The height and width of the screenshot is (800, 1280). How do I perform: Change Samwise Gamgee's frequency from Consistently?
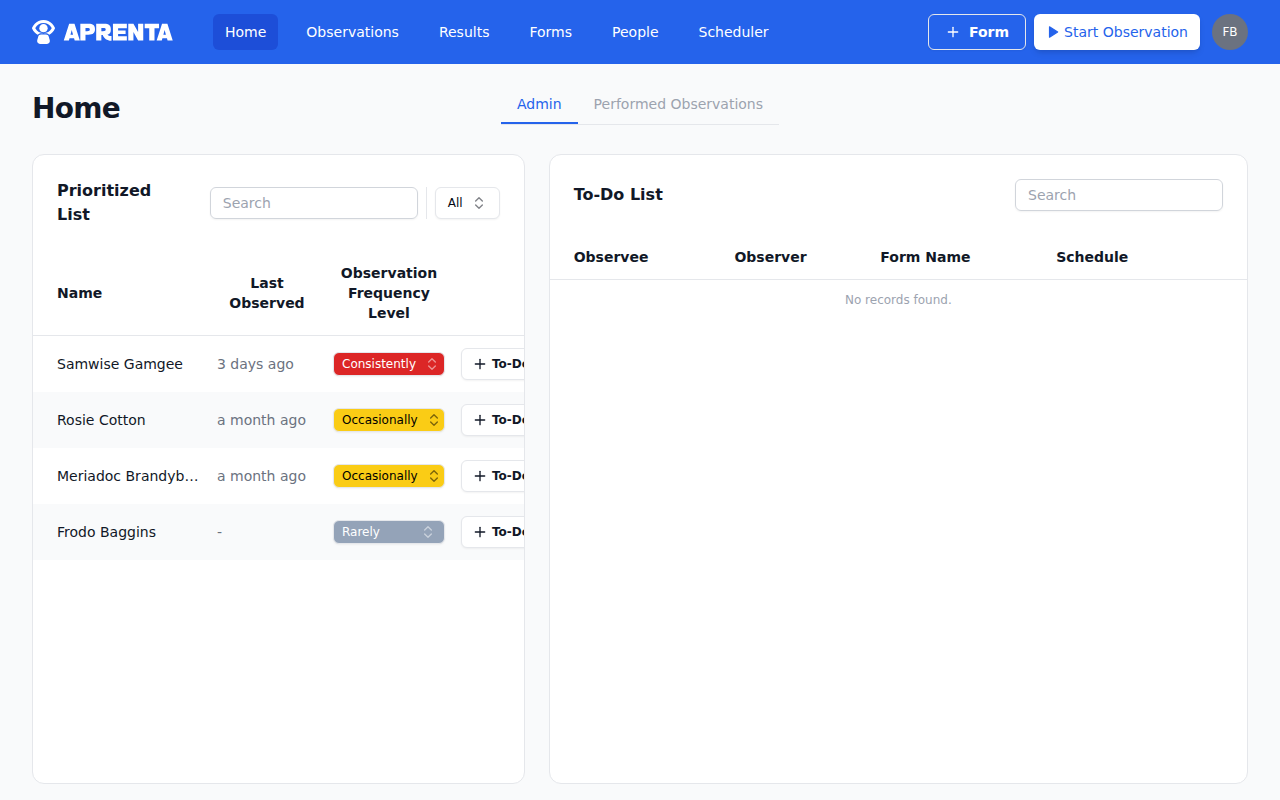[x=388, y=364]
